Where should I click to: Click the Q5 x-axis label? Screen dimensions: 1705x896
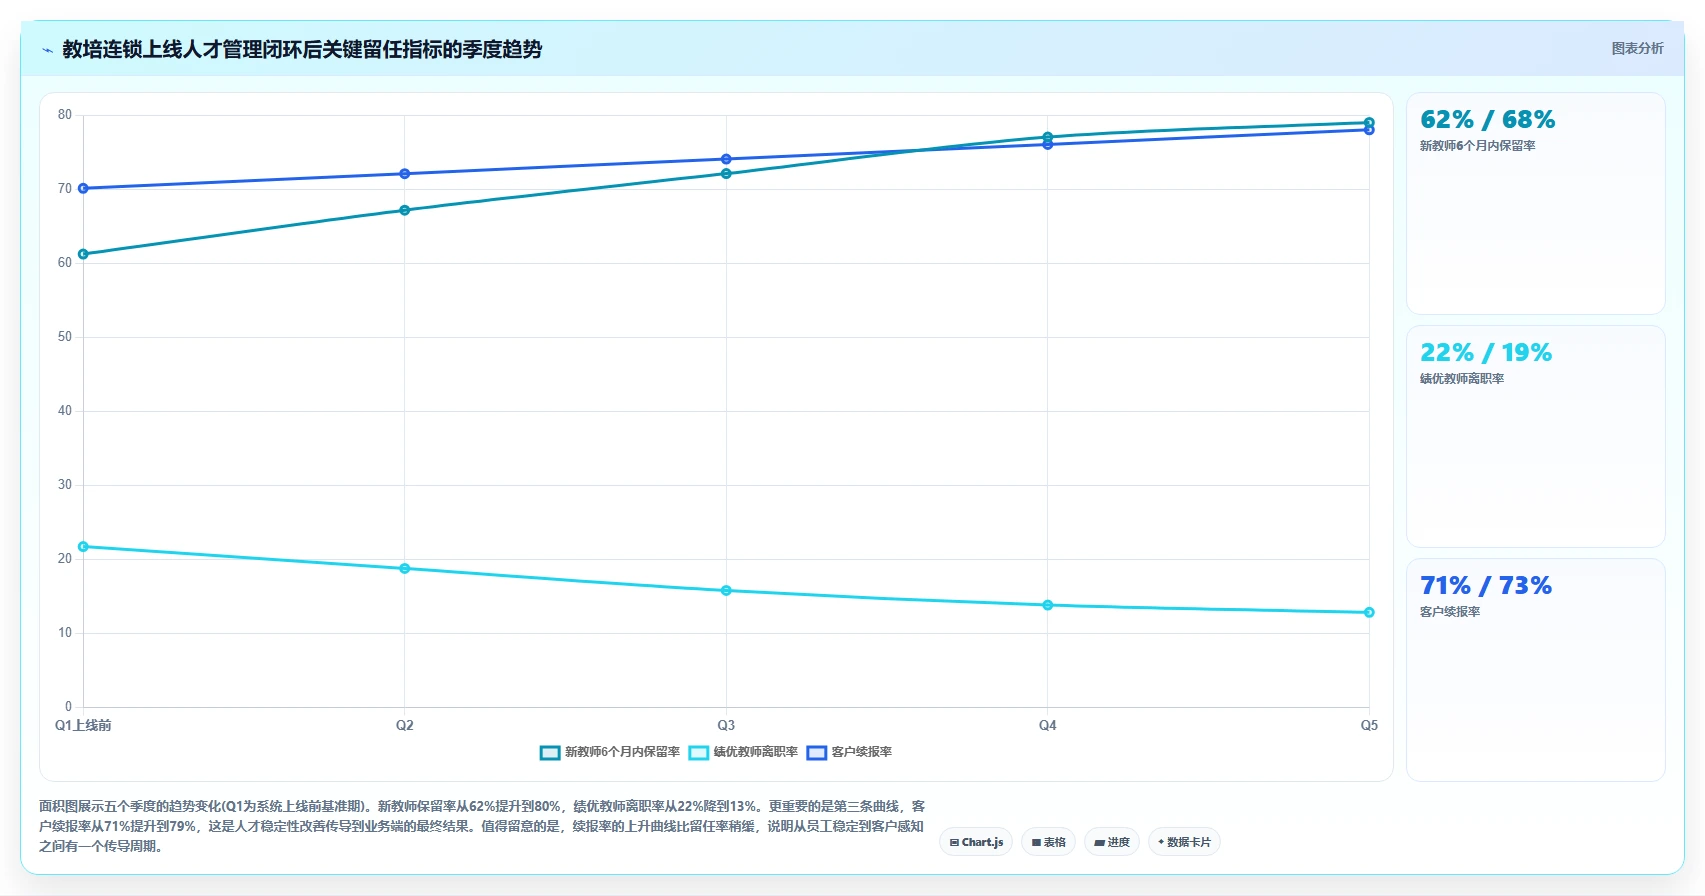1369,726
